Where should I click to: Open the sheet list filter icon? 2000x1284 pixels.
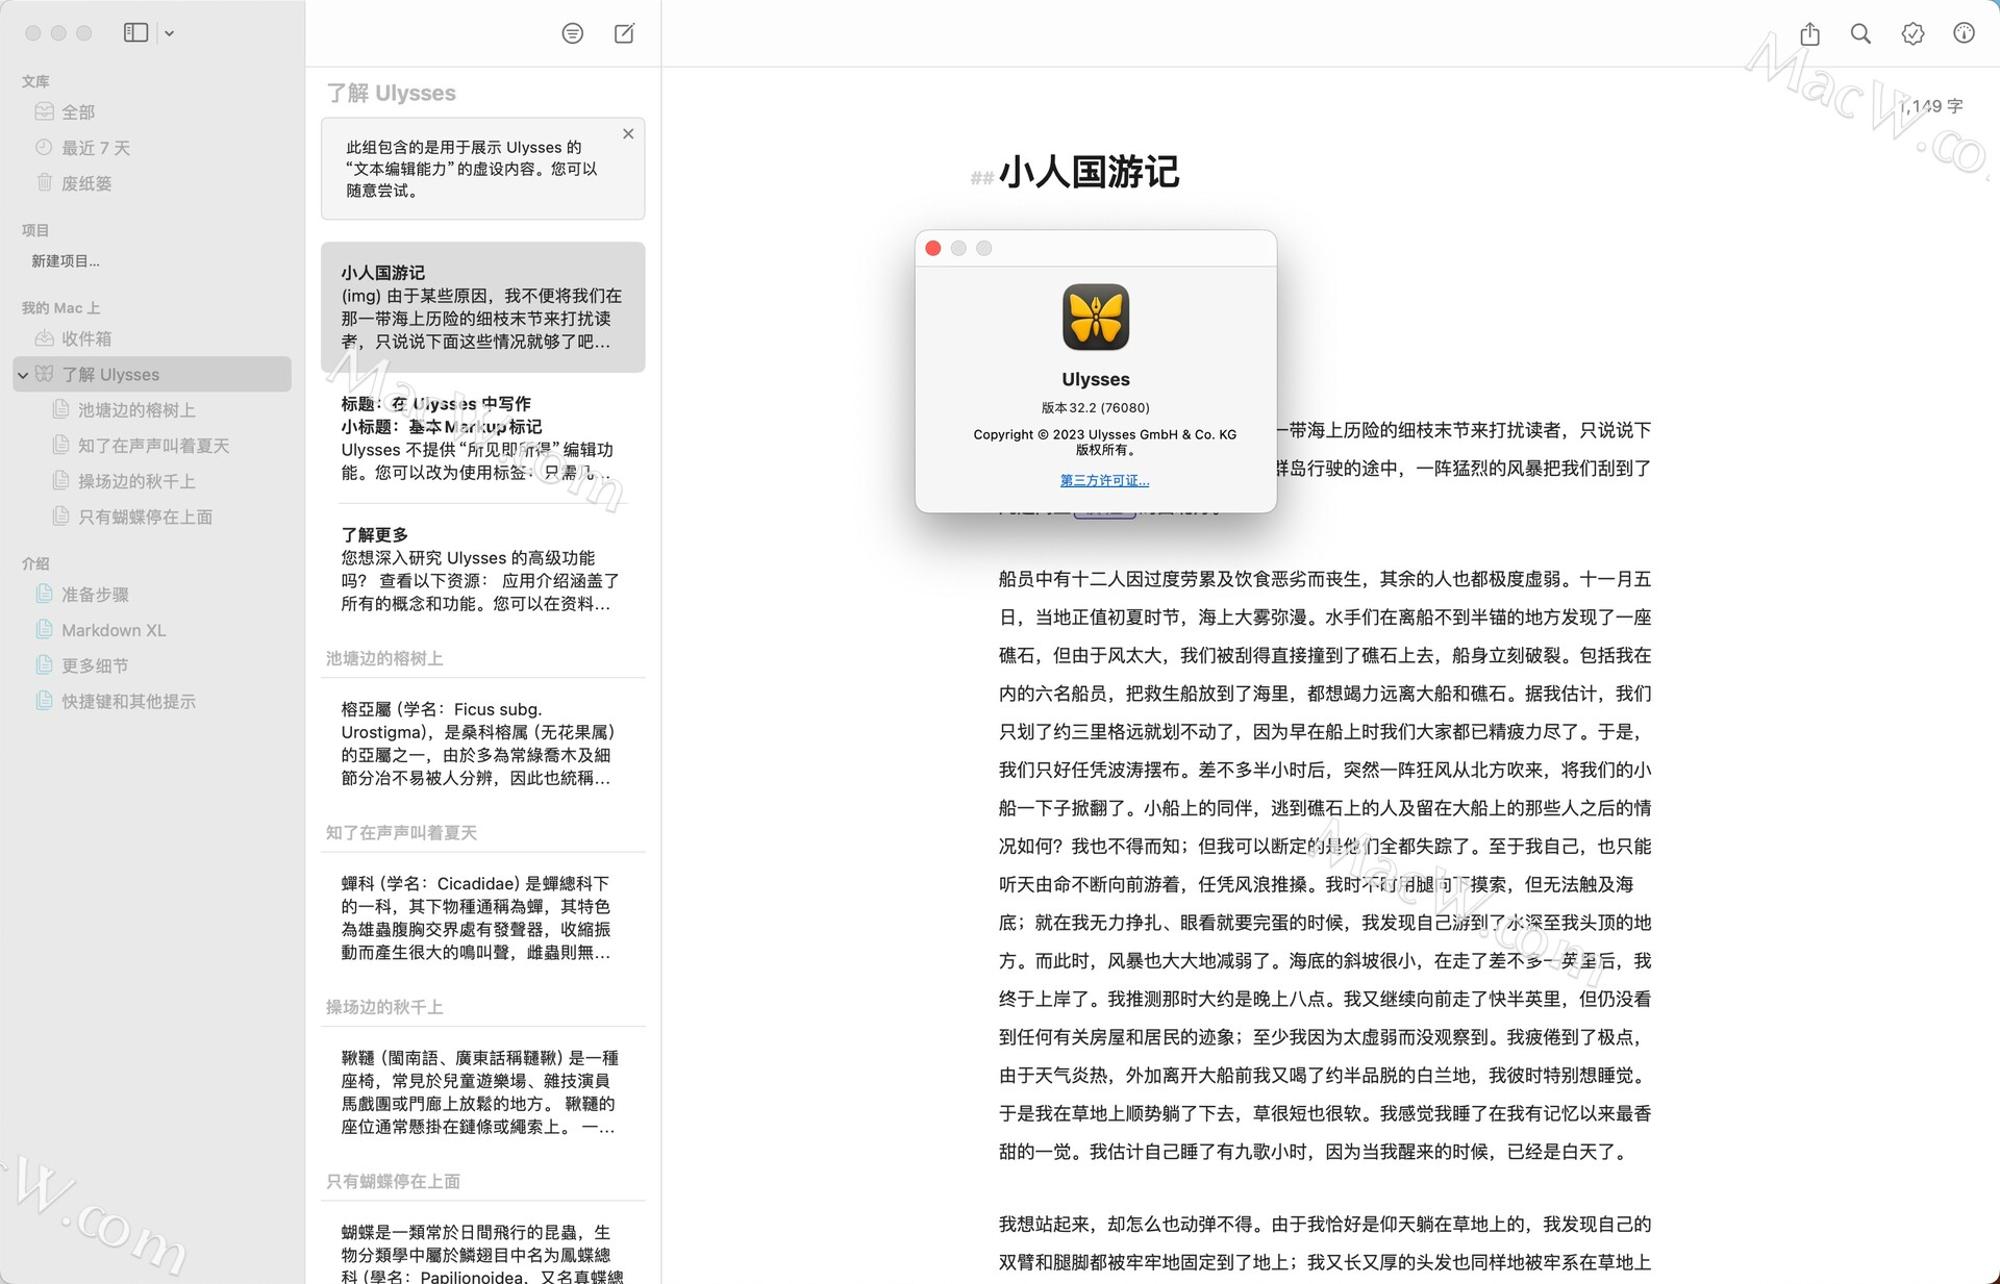pyautogui.click(x=572, y=33)
